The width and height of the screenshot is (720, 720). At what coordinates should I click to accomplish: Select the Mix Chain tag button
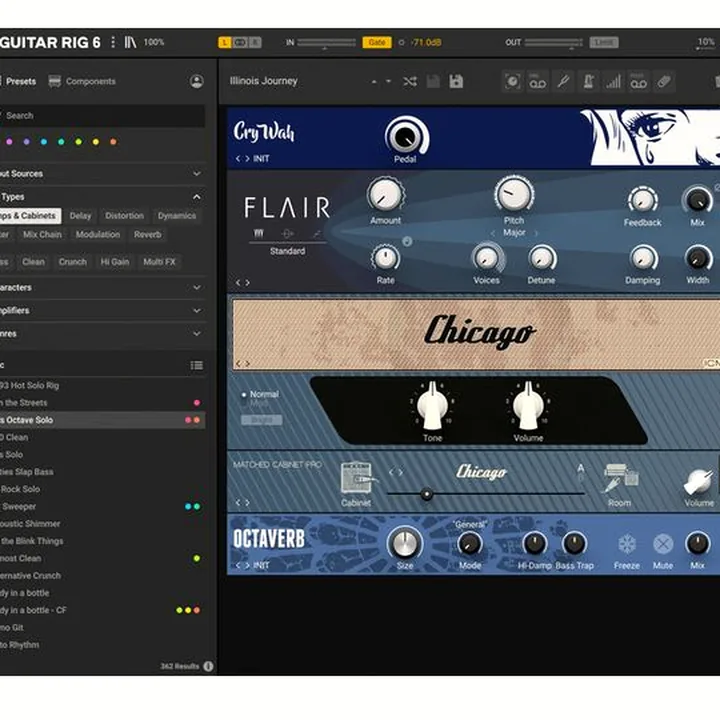point(42,235)
